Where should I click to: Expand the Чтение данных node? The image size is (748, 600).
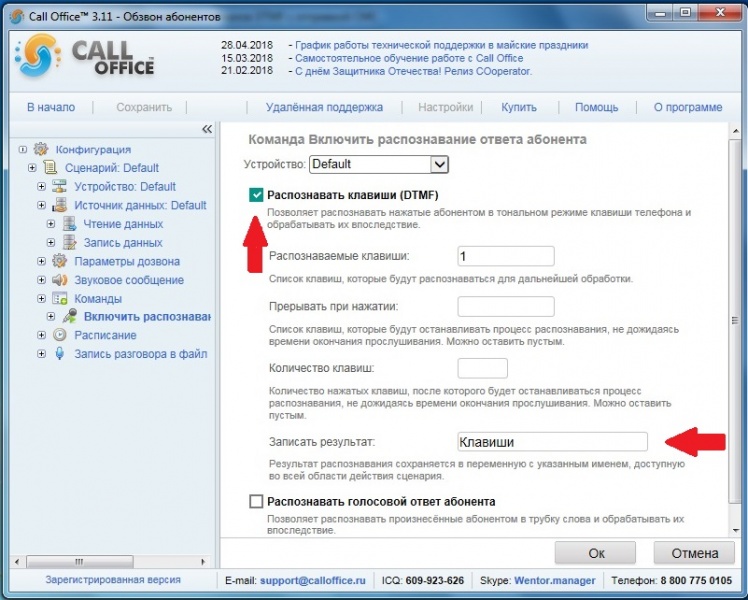[51, 224]
